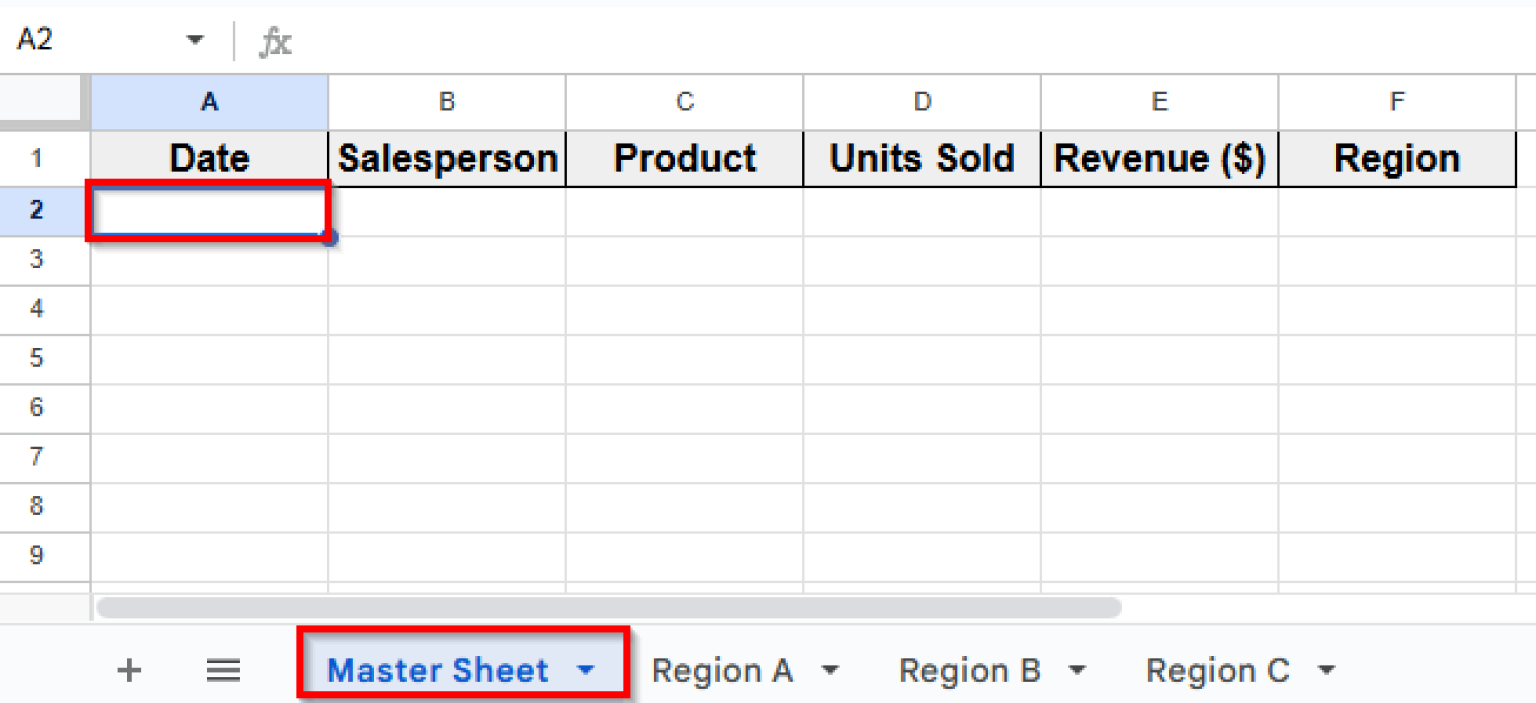
Task: Select the Master Sheet tab
Action: (x=437, y=670)
